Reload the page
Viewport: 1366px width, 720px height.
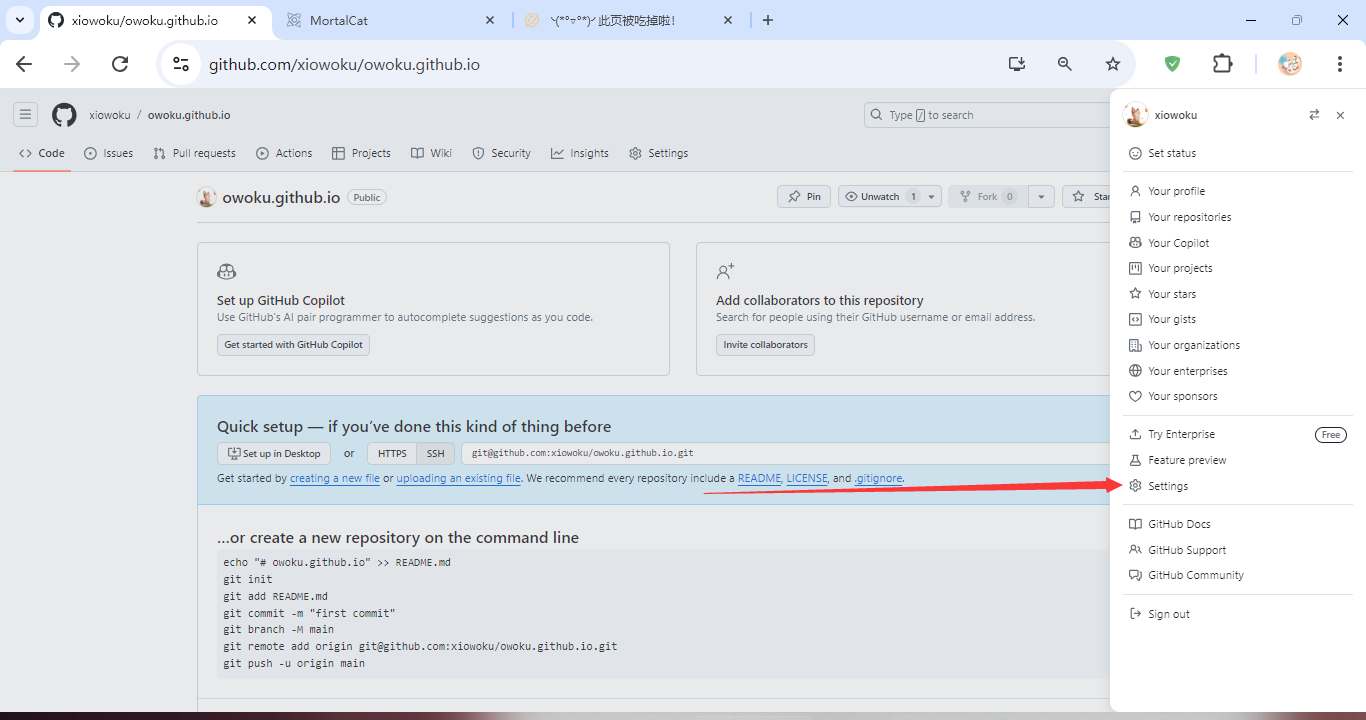[120, 64]
